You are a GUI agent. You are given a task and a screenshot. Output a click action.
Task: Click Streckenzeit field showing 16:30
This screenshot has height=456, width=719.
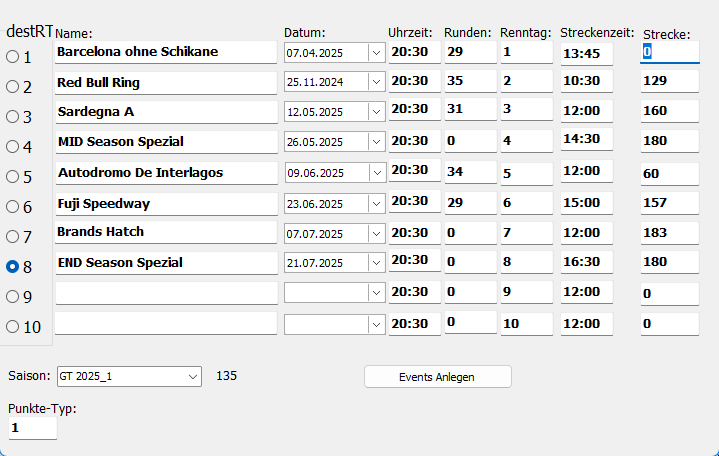point(585,263)
